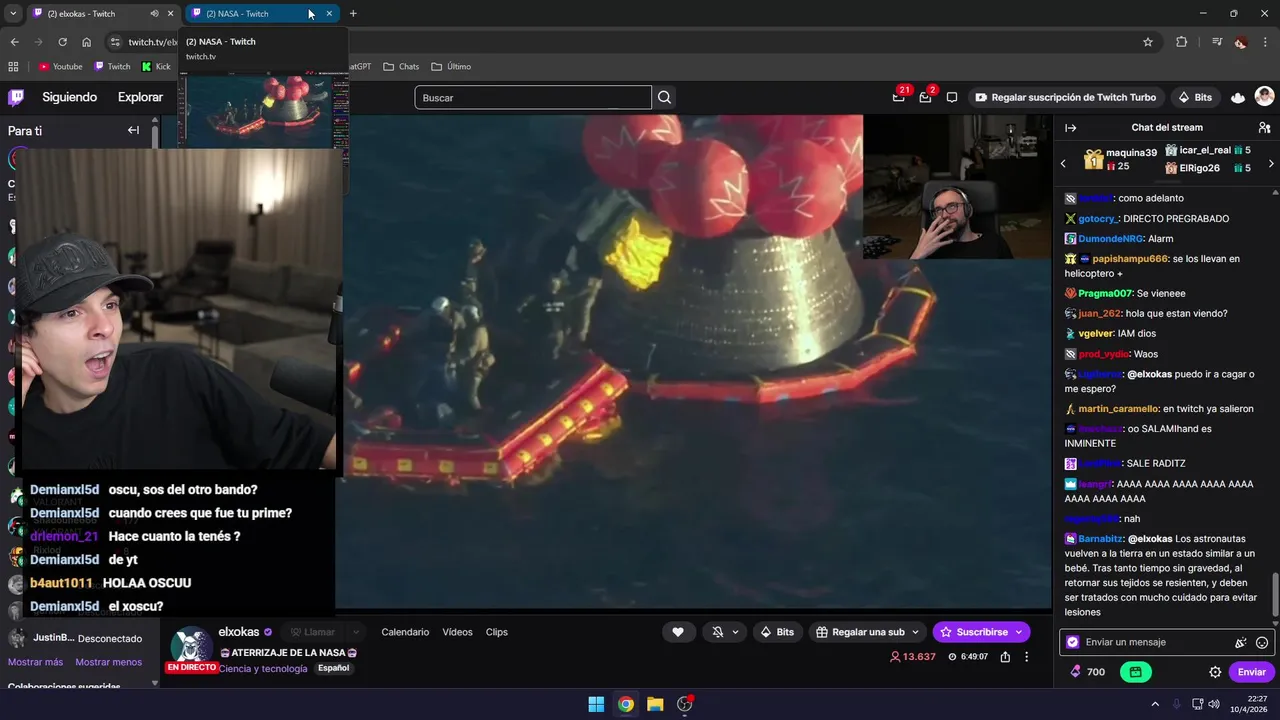The width and height of the screenshot is (1280, 720).
Task: Open the tab search dropdown arrow
Action: [13, 14]
